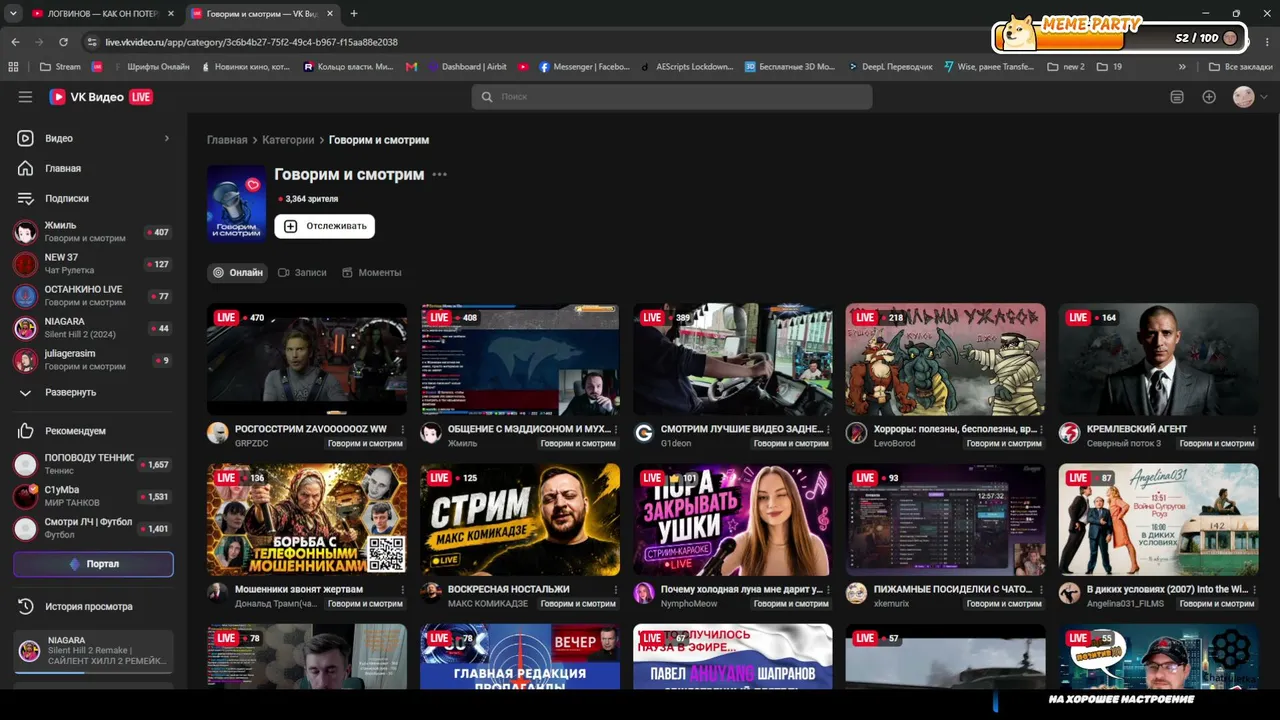Open Жмиль channel from subscriptions list
Screen dimensions: 1280x720
click(x=93, y=232)
